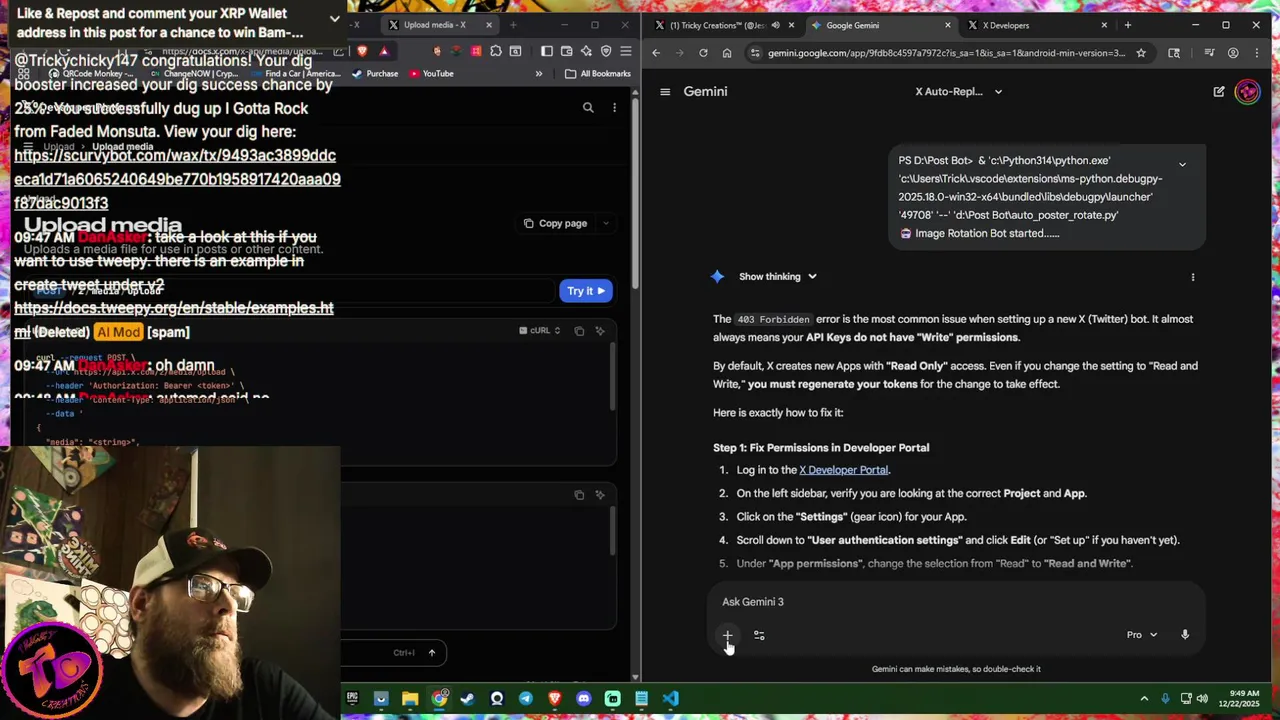Open Chrome three-dot menu
This screenshot has height=720, width=1280.
click(1256, 53)
